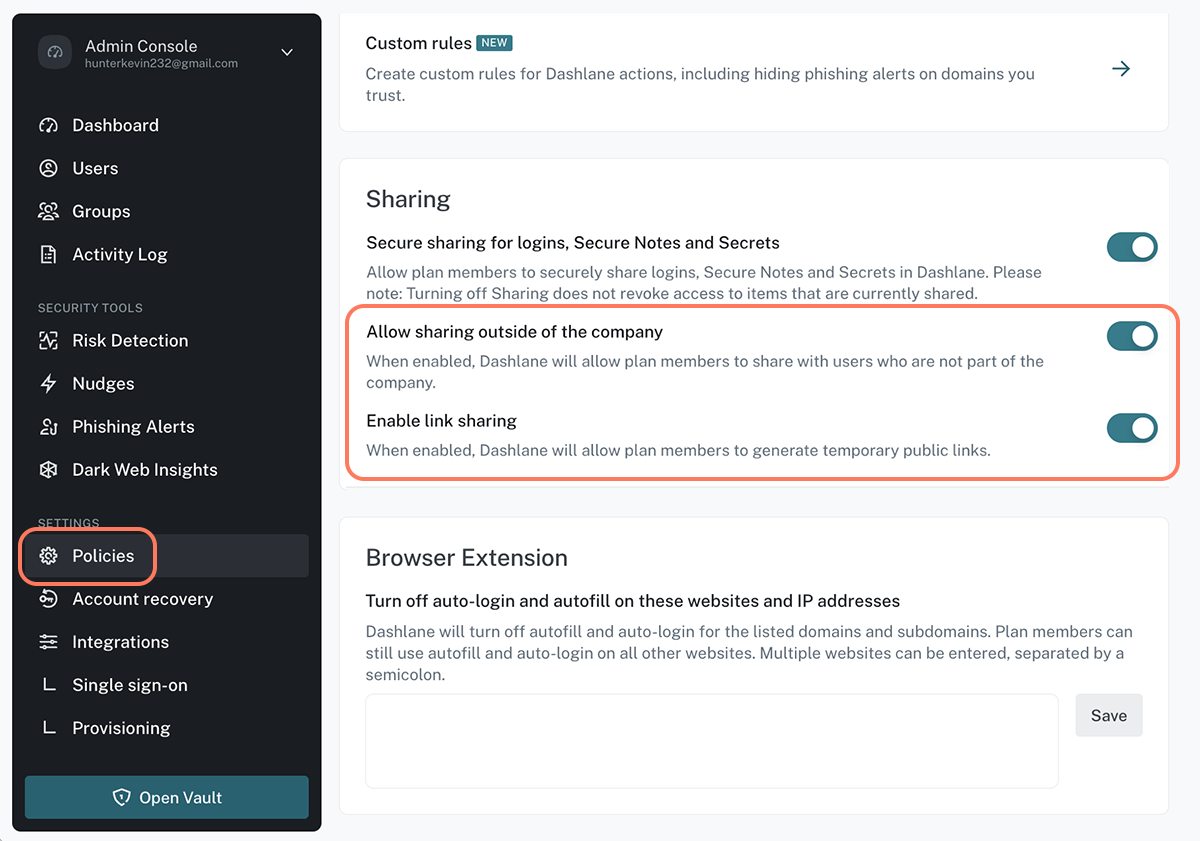Click the Nudges lightning bolt icon
The image size is (1200, 841).
click(x=48, y=383)
